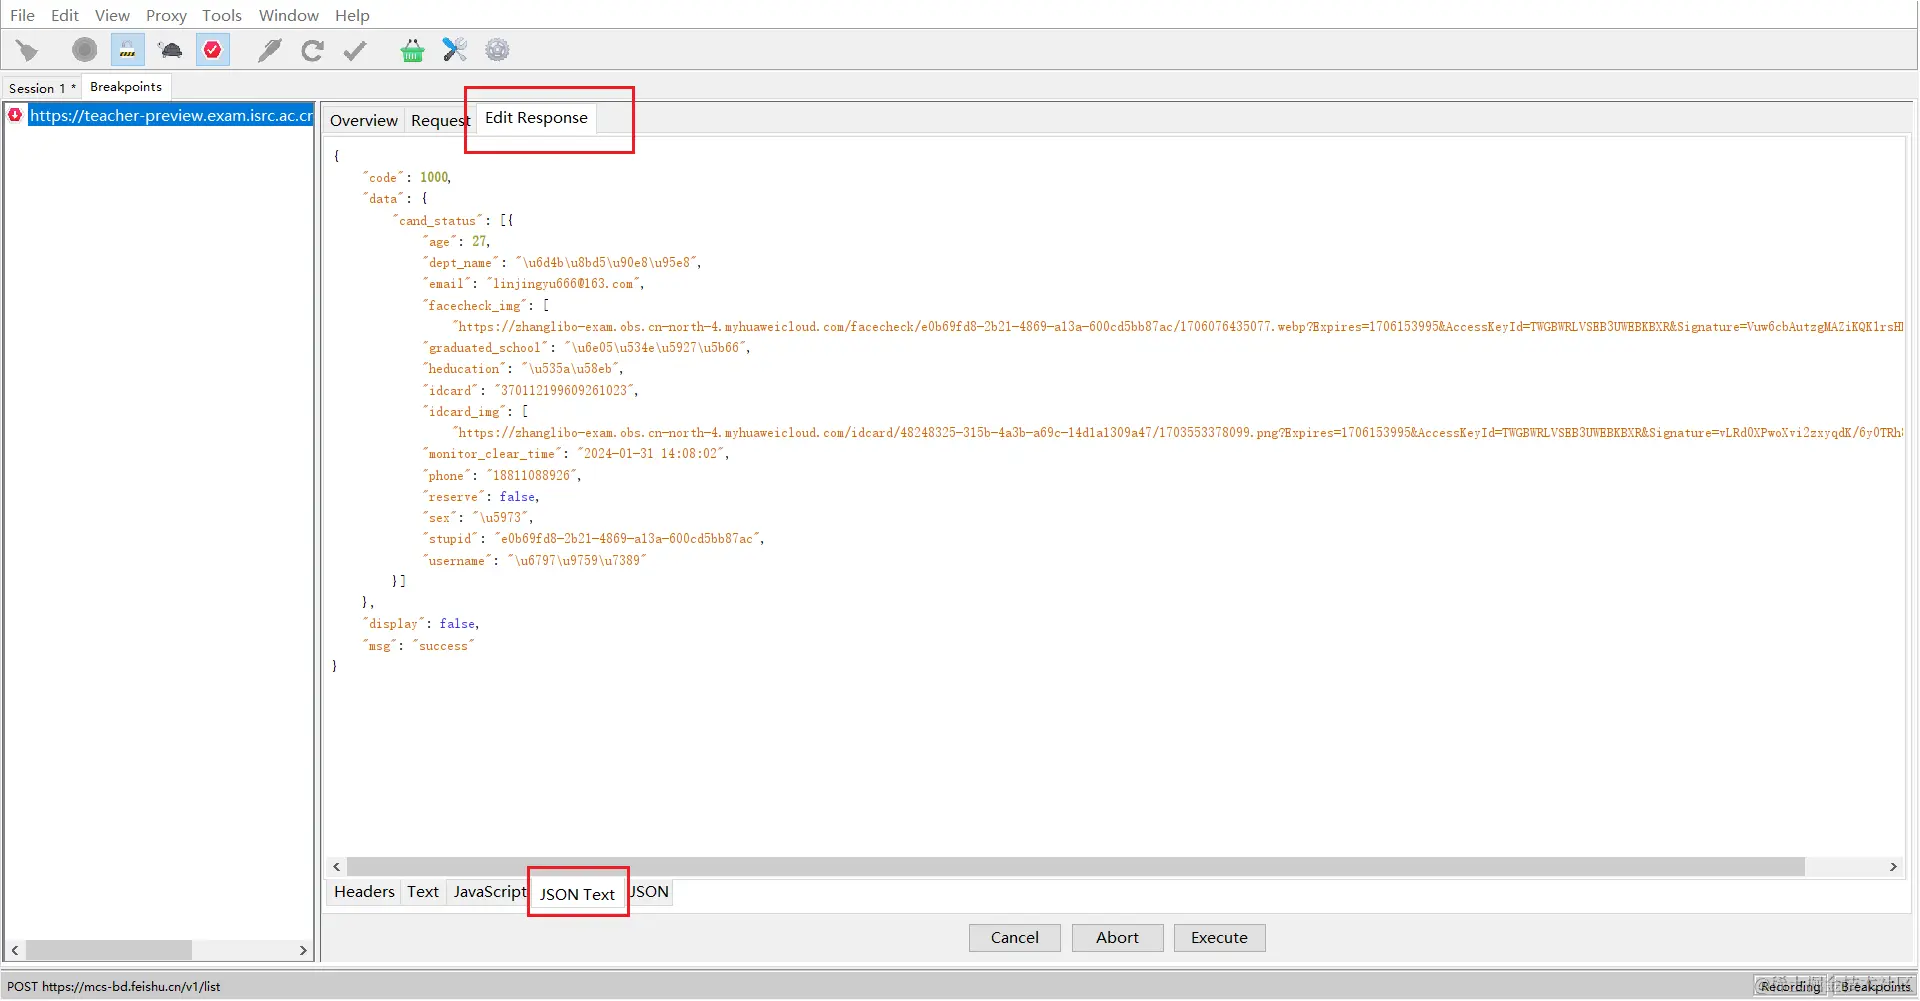
Task: Clear the session with the broom icon
Action: (x=27, y=50)
